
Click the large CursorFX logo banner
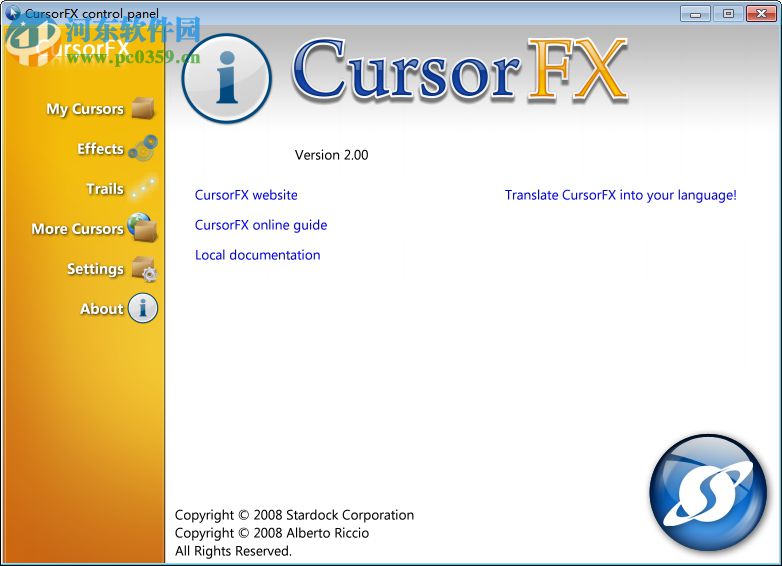(x=459, y=70)
